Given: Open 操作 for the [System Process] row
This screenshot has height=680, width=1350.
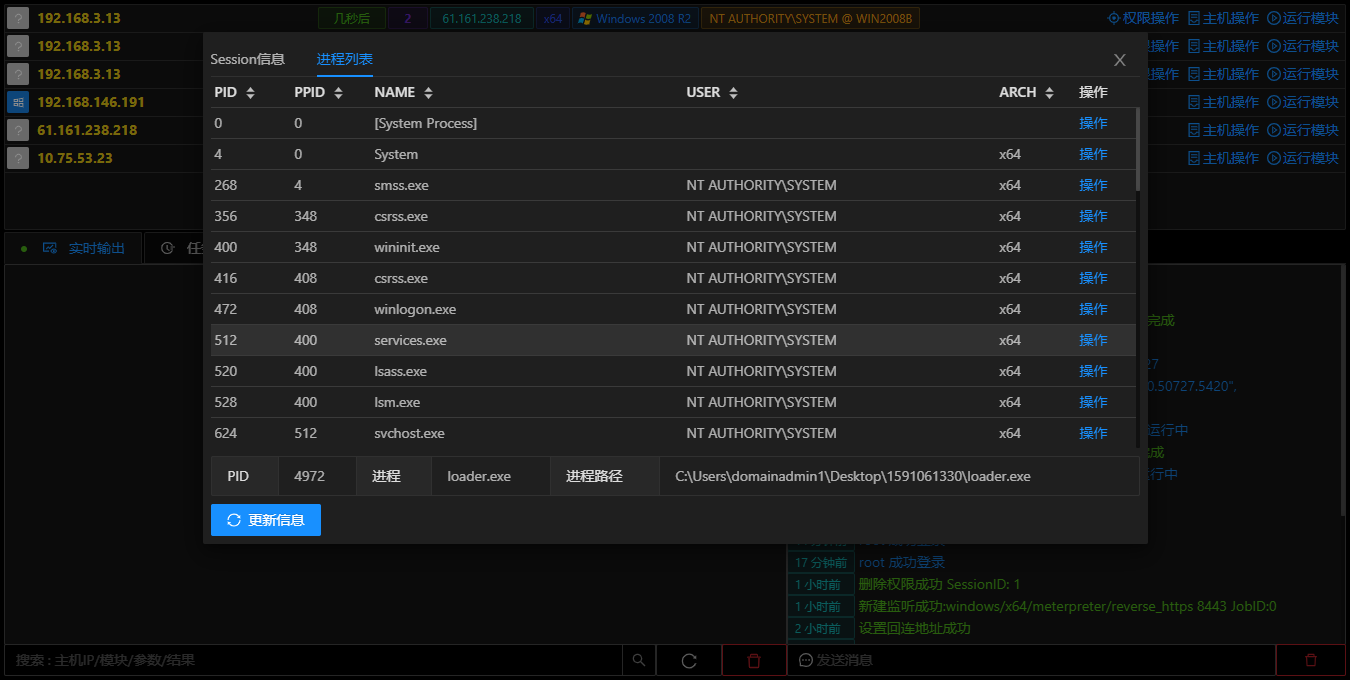Looking at the screenshot, I should pyautogui.click(x=1093, y=123).
